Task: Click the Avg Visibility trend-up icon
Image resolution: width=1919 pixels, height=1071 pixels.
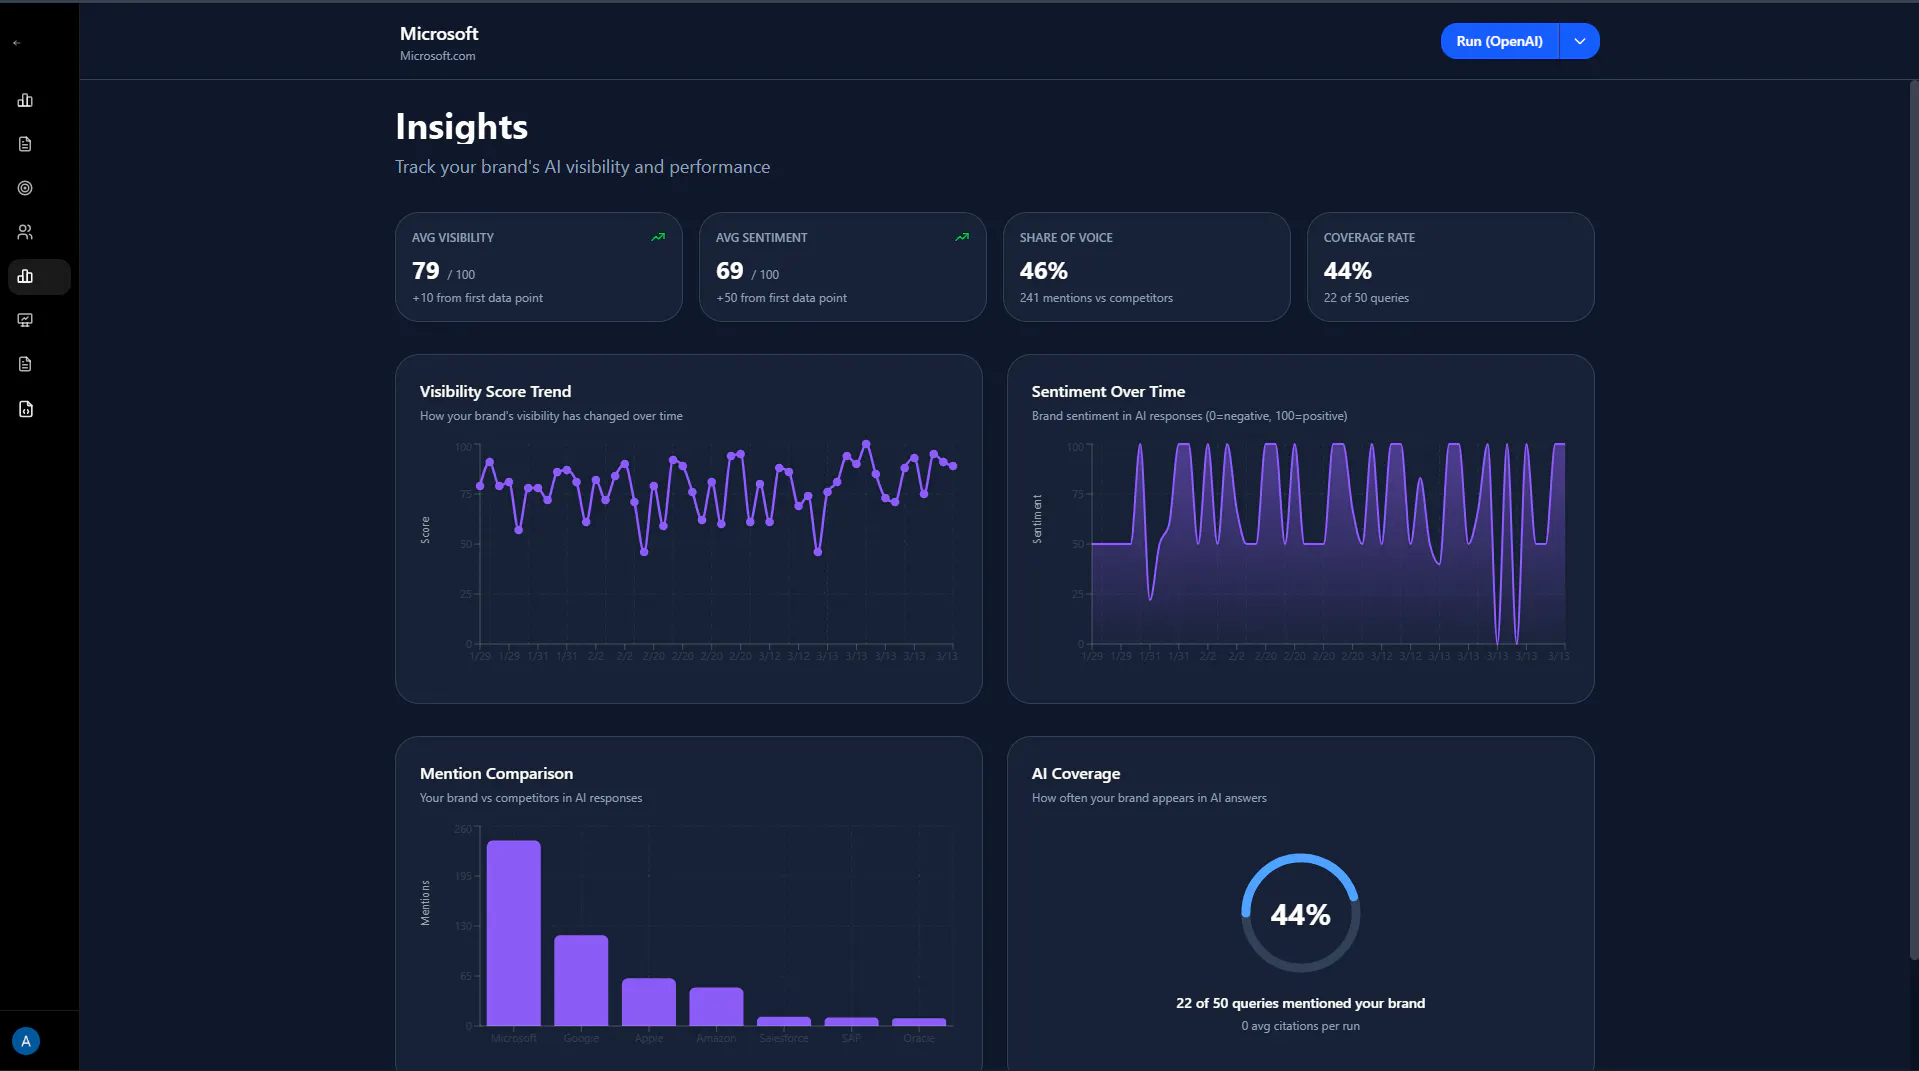Action: click(658, 237)
